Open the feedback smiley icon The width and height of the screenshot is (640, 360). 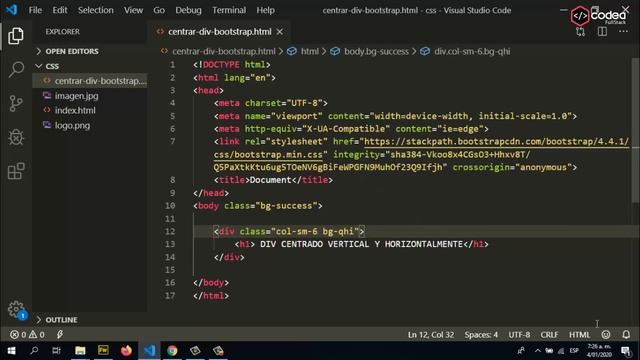(606, 335)
